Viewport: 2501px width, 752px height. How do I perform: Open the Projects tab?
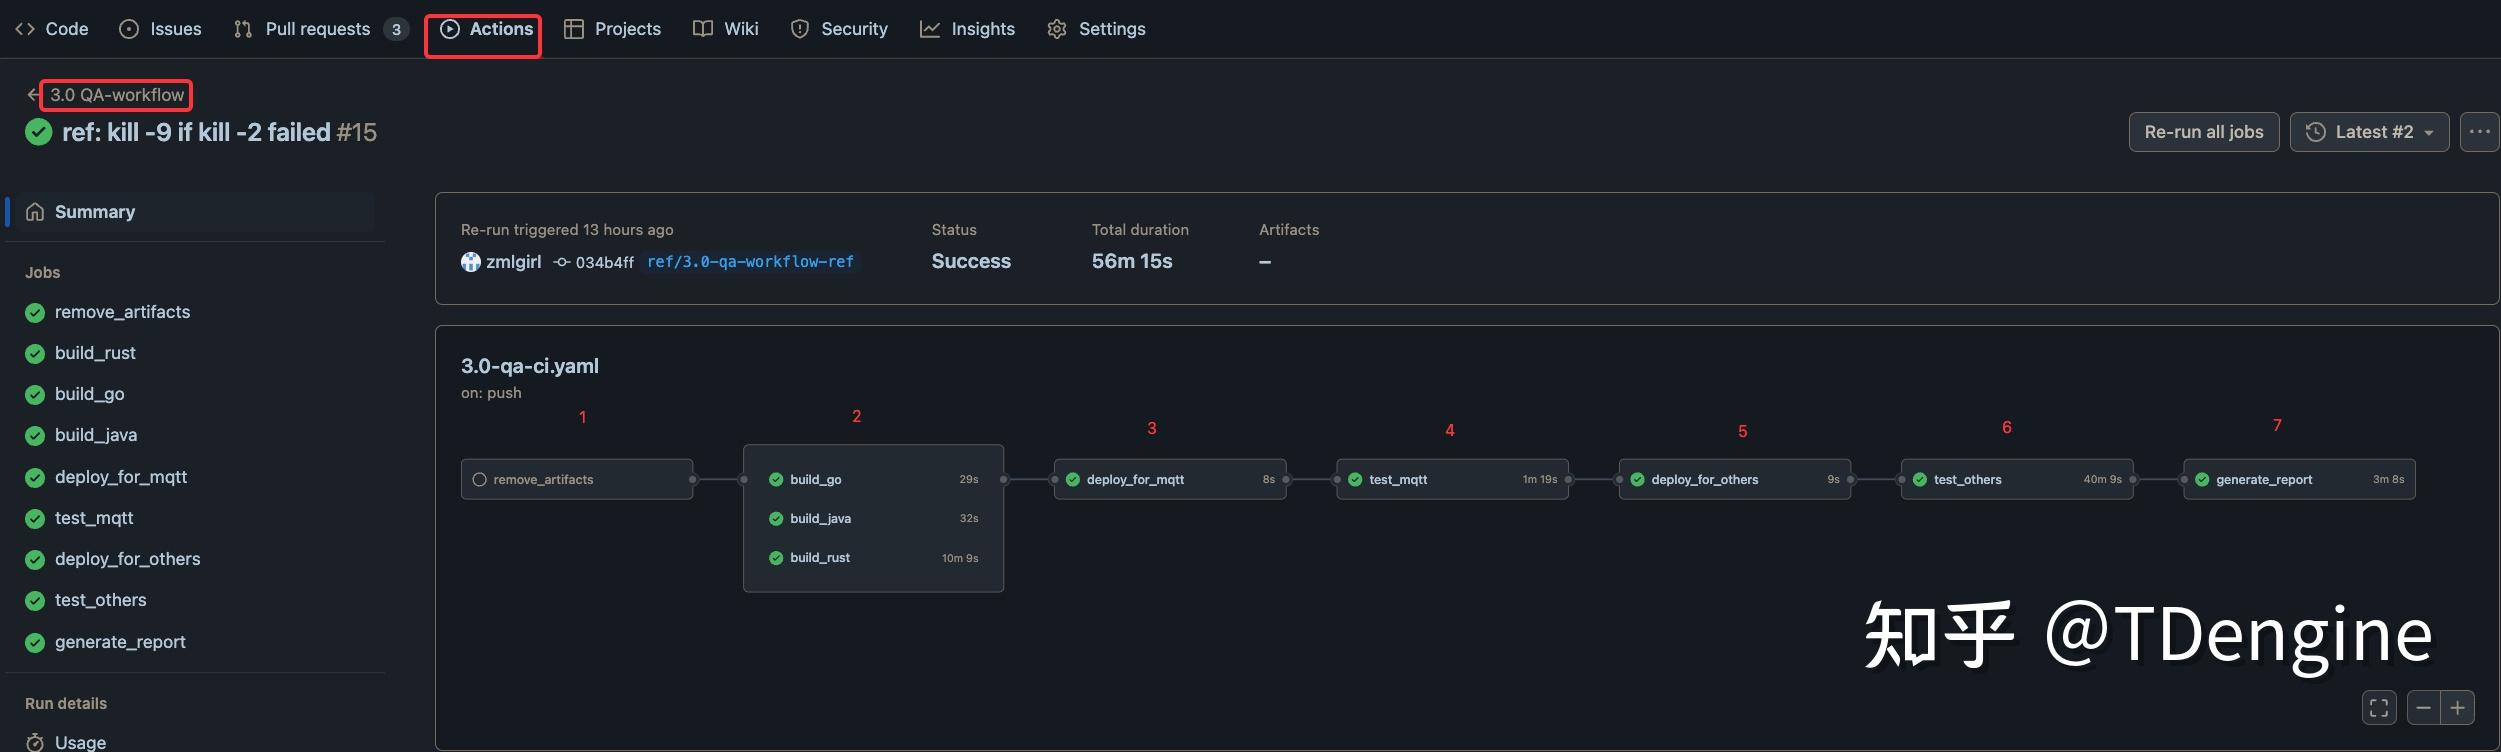612,29
